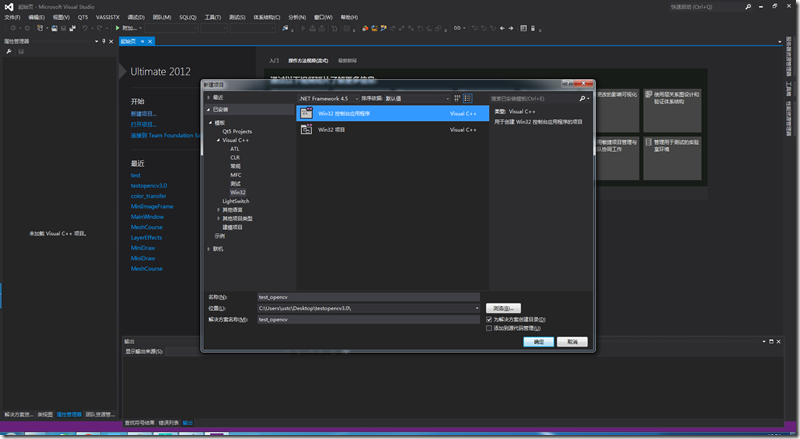Click 确定 button in dialog

pos(539,342)
